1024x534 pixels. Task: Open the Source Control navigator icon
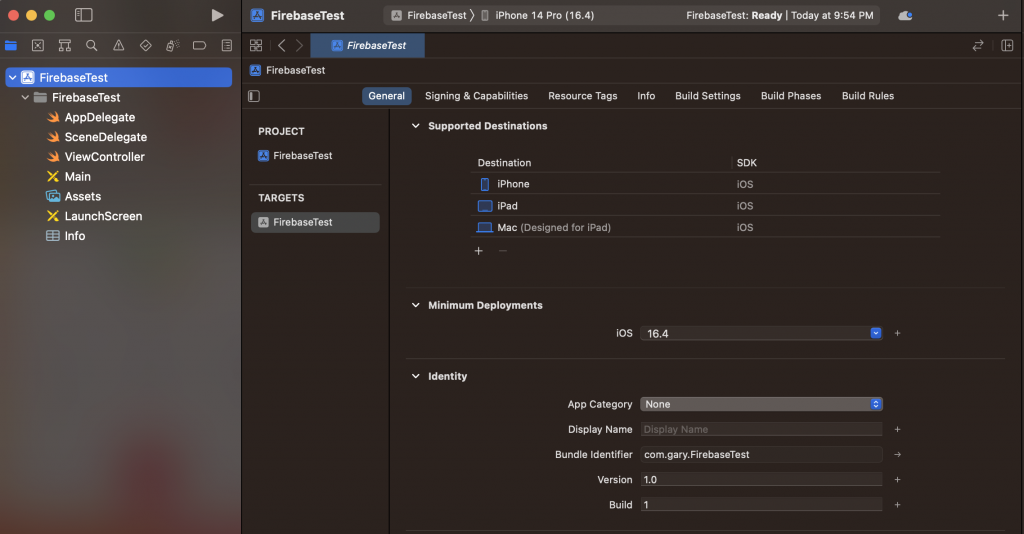[38, 45]
